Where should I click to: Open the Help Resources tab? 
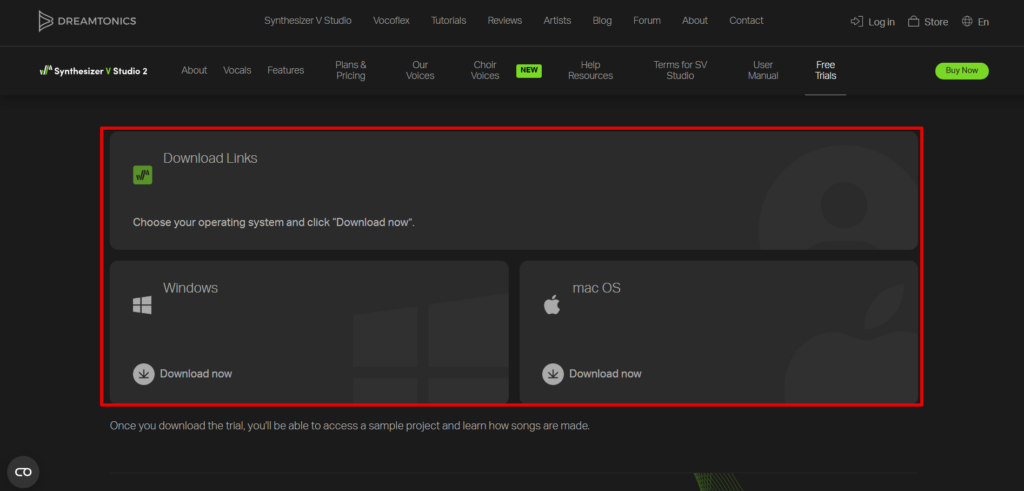point(590,71)
